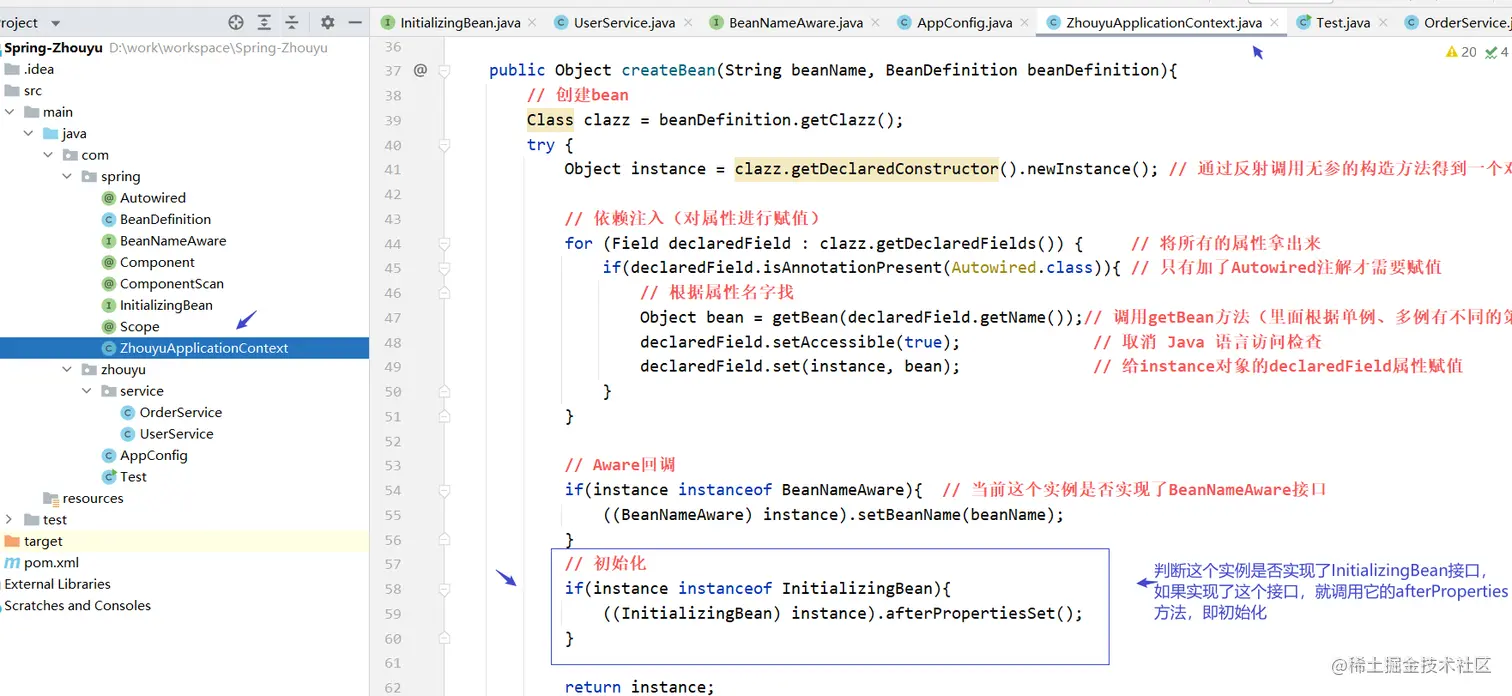Viewport: 1512px width, 696px height.
Task: Switch to InitializingBean.java tab
Action: click(x=460, y=22)
